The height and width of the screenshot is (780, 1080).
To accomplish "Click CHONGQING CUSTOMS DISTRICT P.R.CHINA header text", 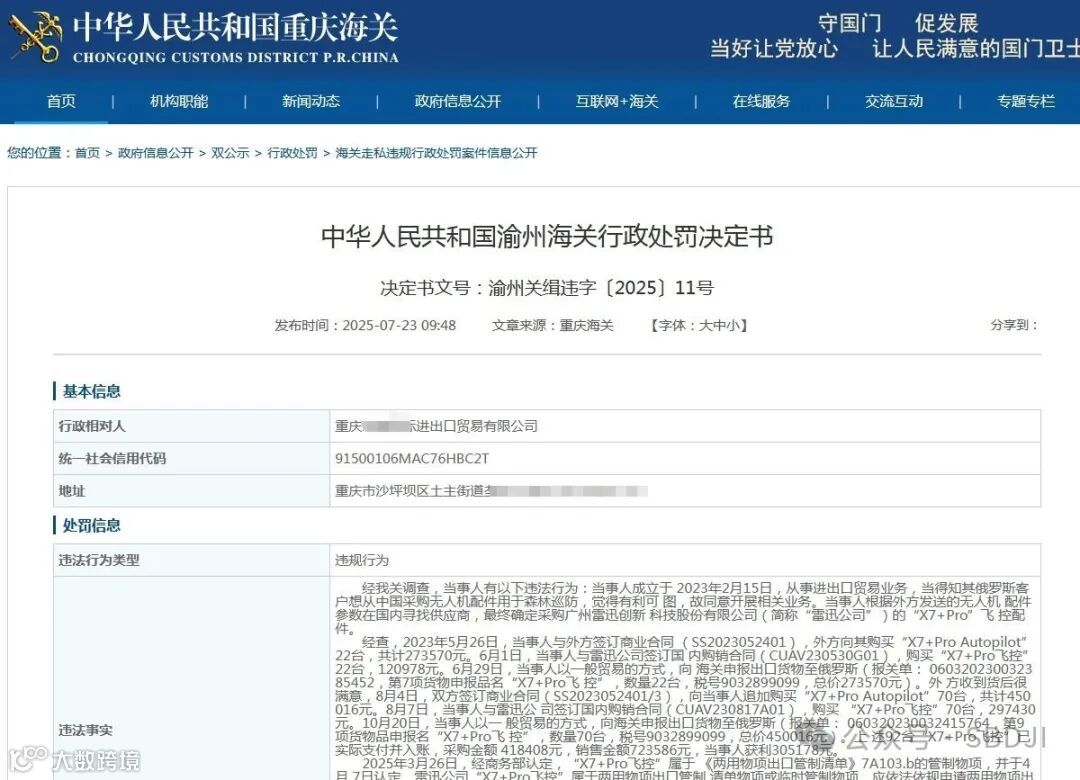I will click(x=236, y=57).
